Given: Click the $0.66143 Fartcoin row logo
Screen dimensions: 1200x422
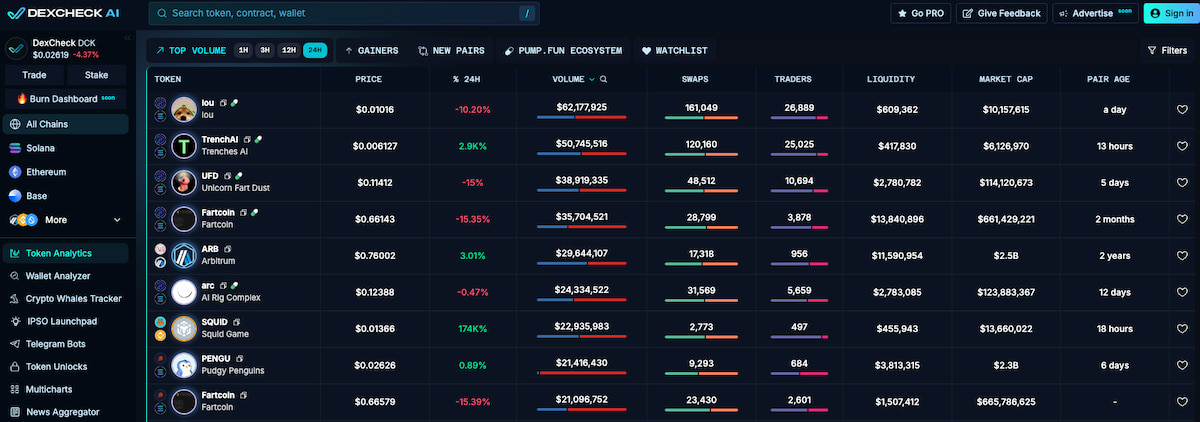Looking at the screenshot, I should pyautogui.click(x=183, y=219).
